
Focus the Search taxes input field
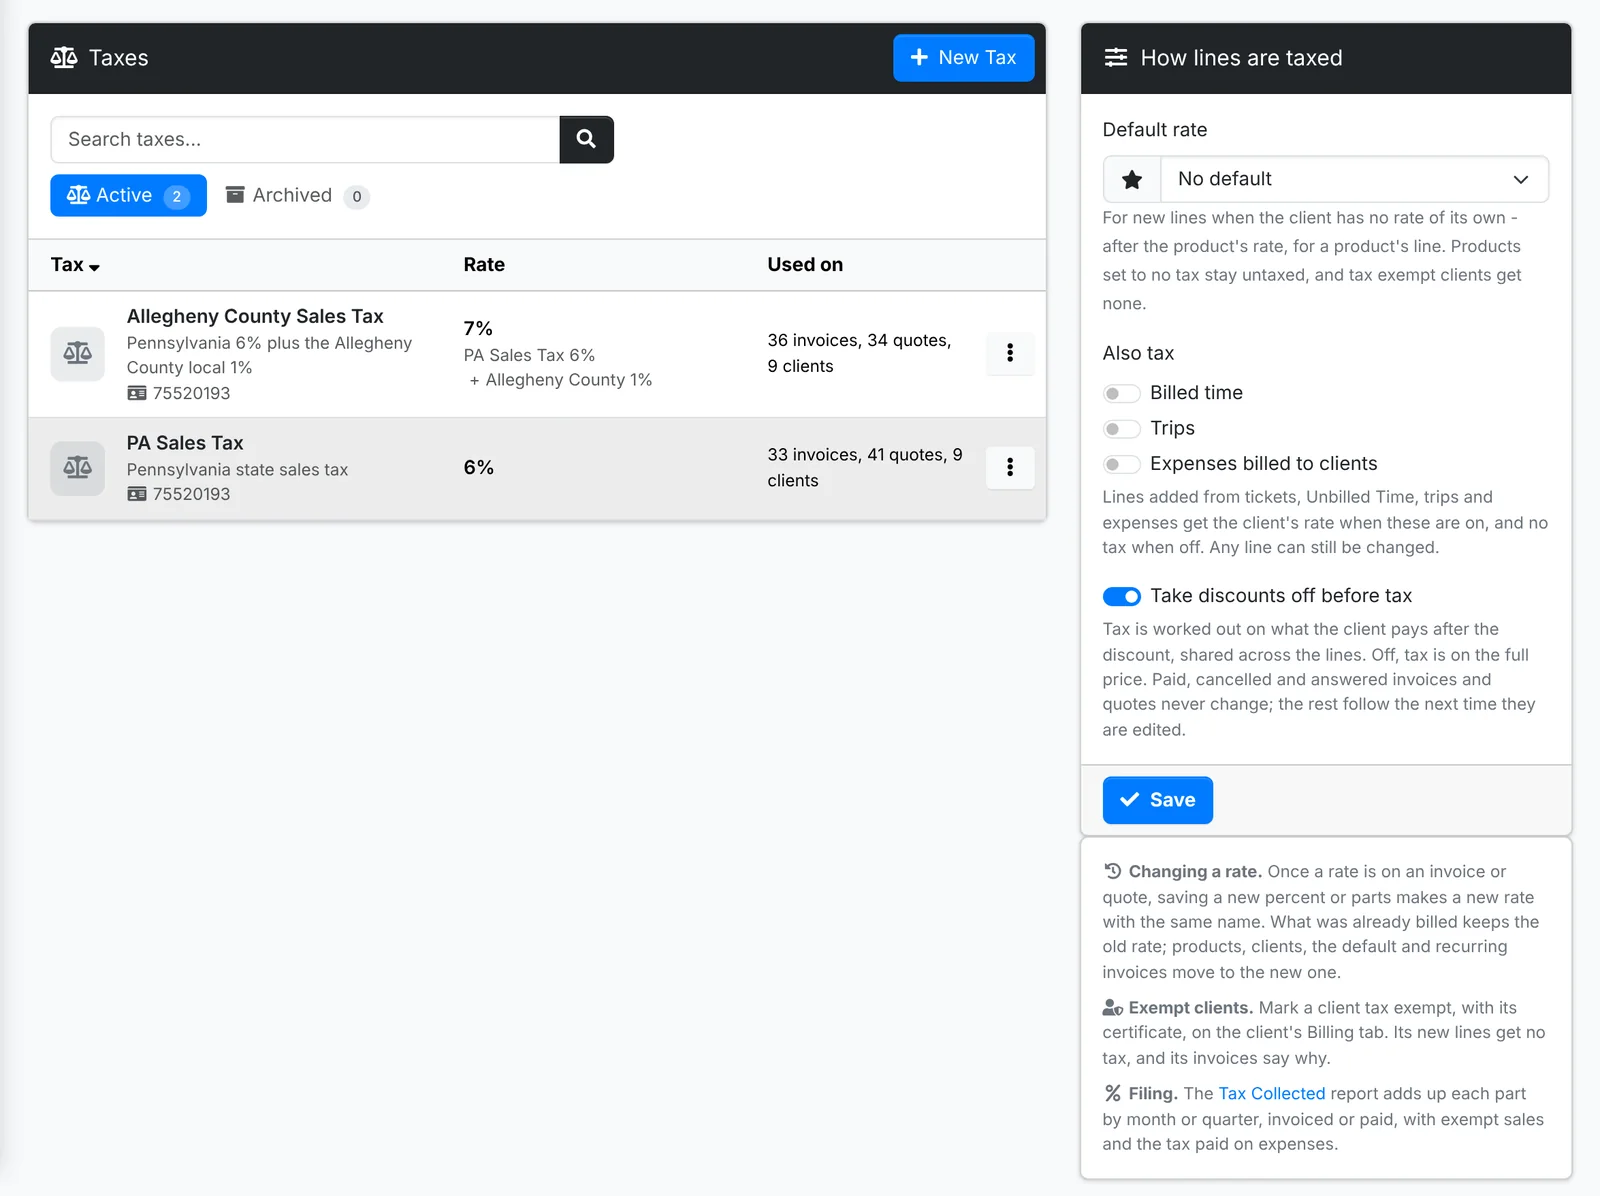click(305, 140)
